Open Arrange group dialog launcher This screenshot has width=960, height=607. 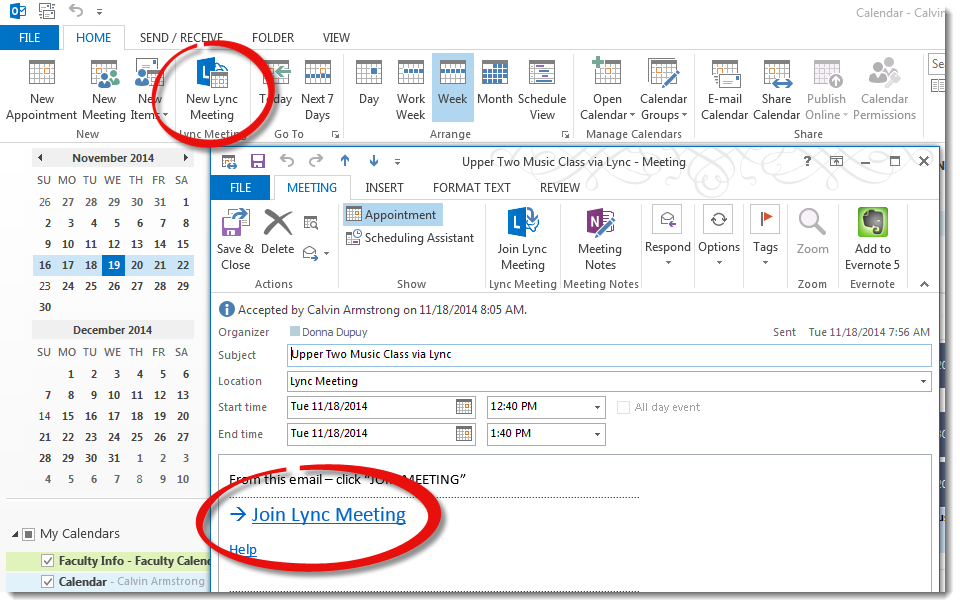tap(565, 134)
